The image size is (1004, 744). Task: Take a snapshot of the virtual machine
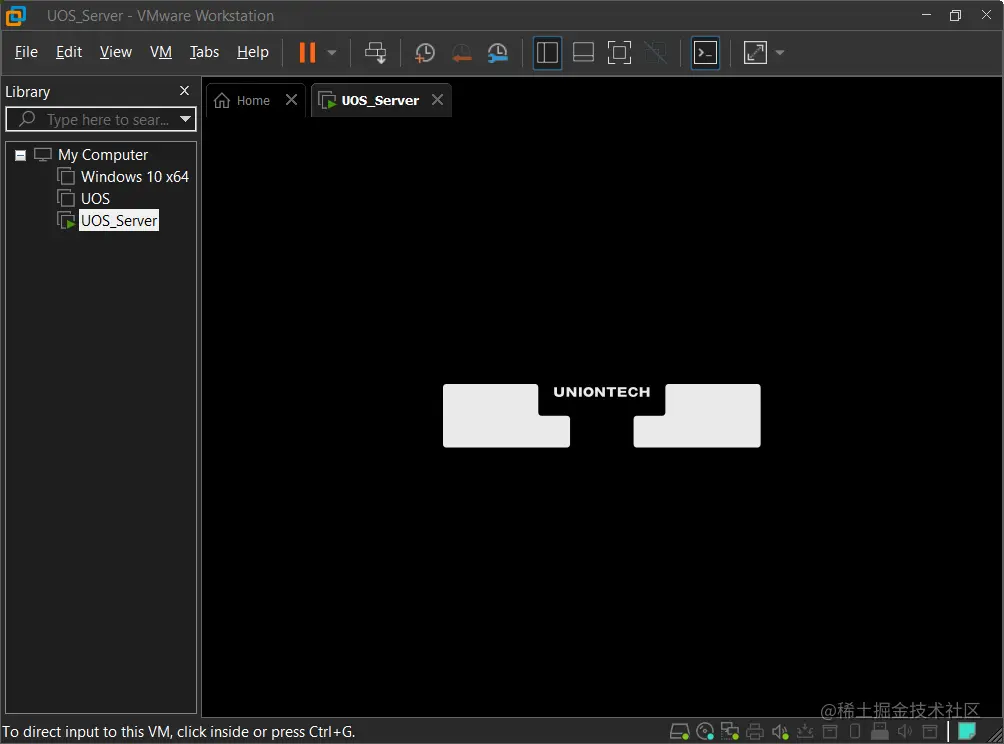(x=424, y=52)
